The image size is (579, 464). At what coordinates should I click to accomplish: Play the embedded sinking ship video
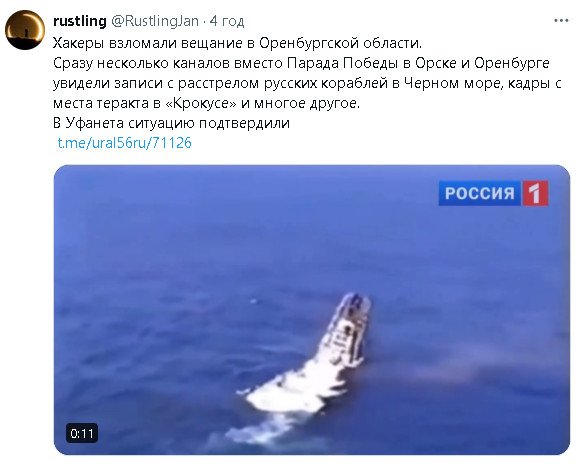tap(312, 310)
